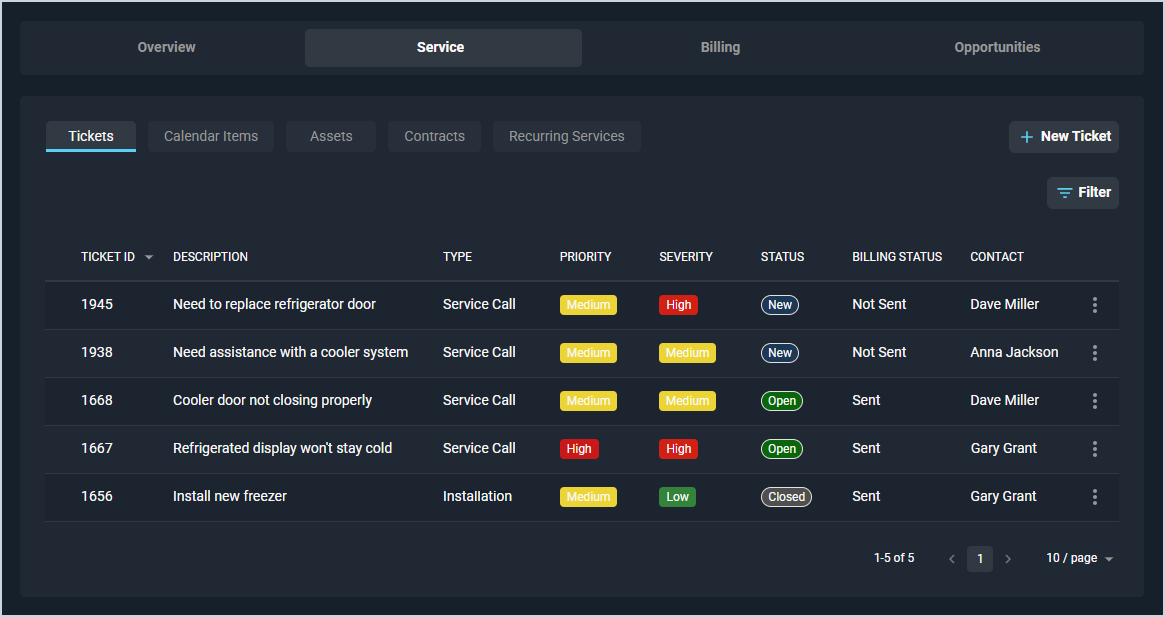Image resolution: width=1165 pixels, height=617 pixels.
Task: Click Not Sent billing status of ticket 1938
Action: point(879,352)
